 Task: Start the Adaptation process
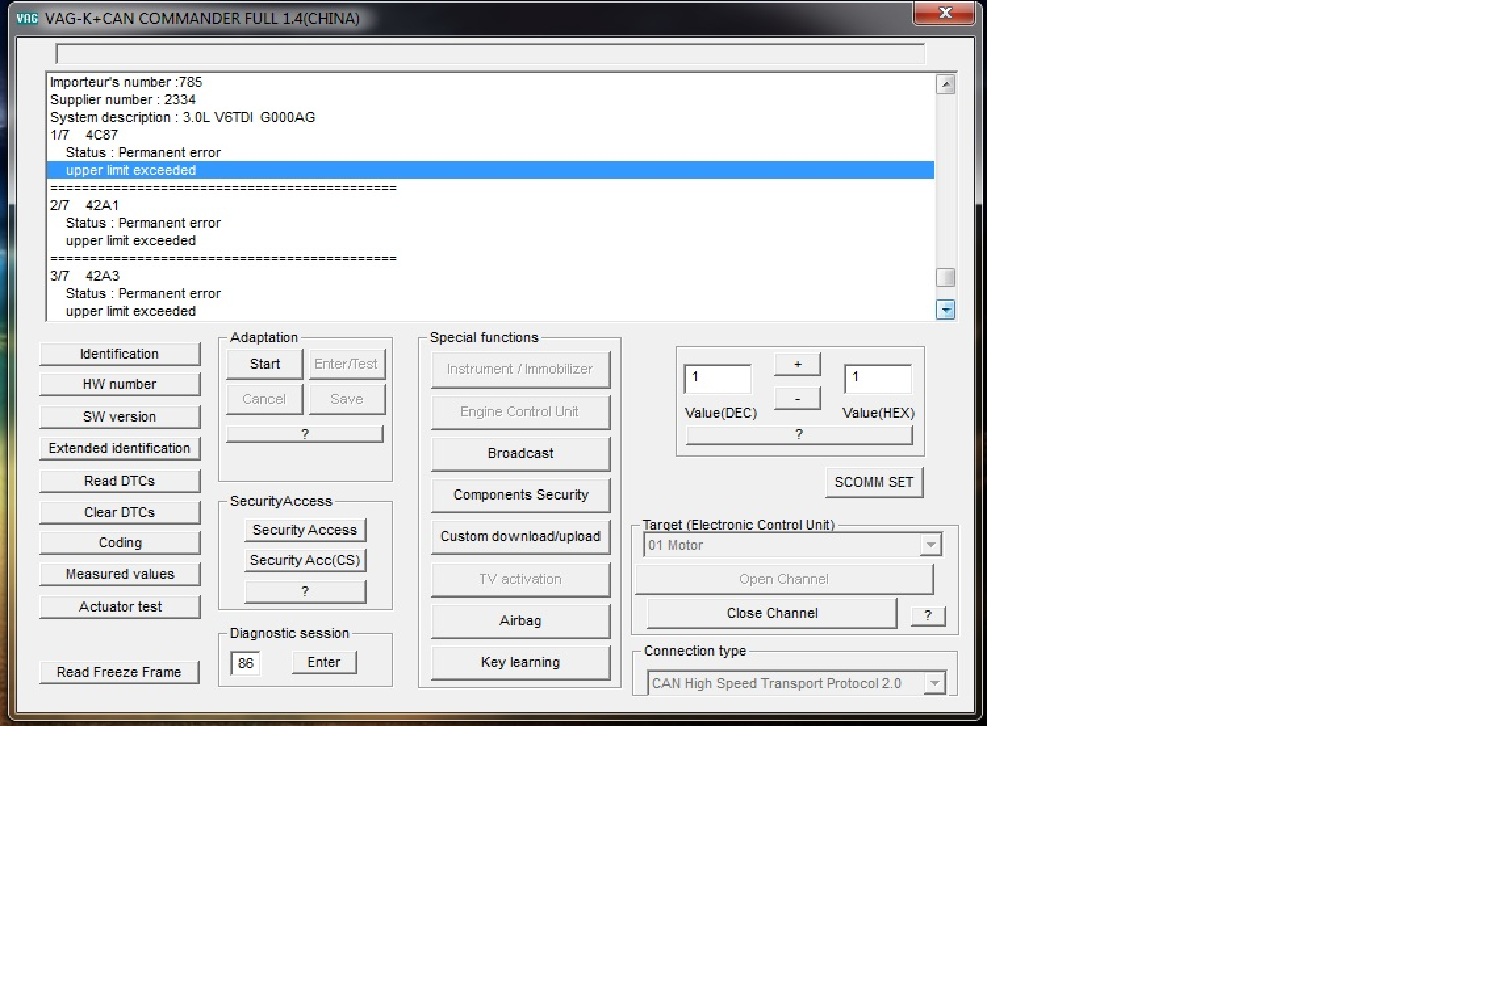(264, 364)
